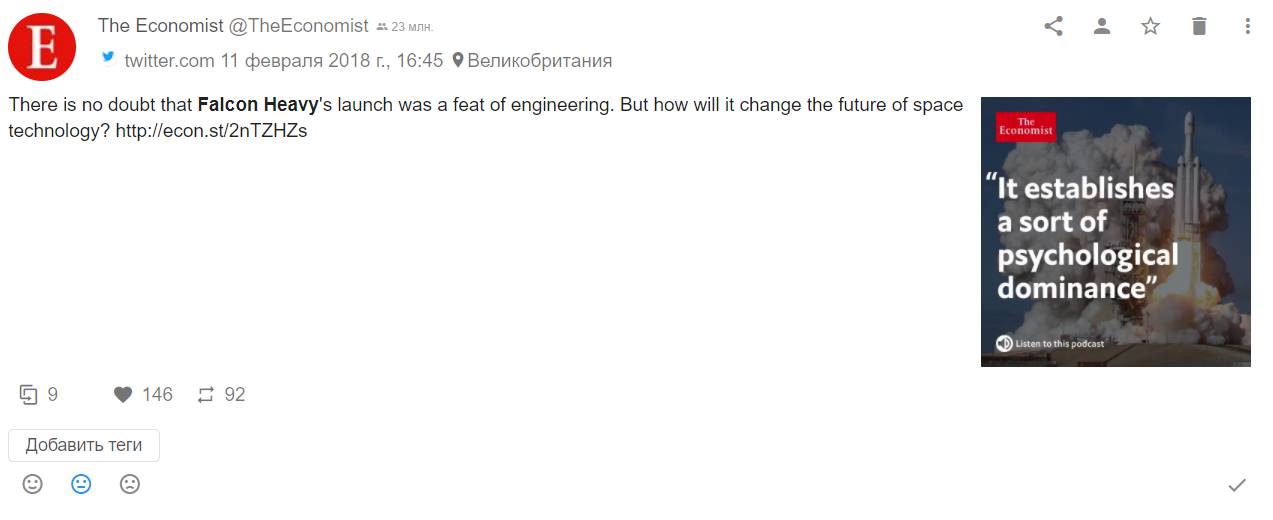Delete the post with the trash icon
The height and width of the screenshot is (520, 1273).
point(1199,27)
